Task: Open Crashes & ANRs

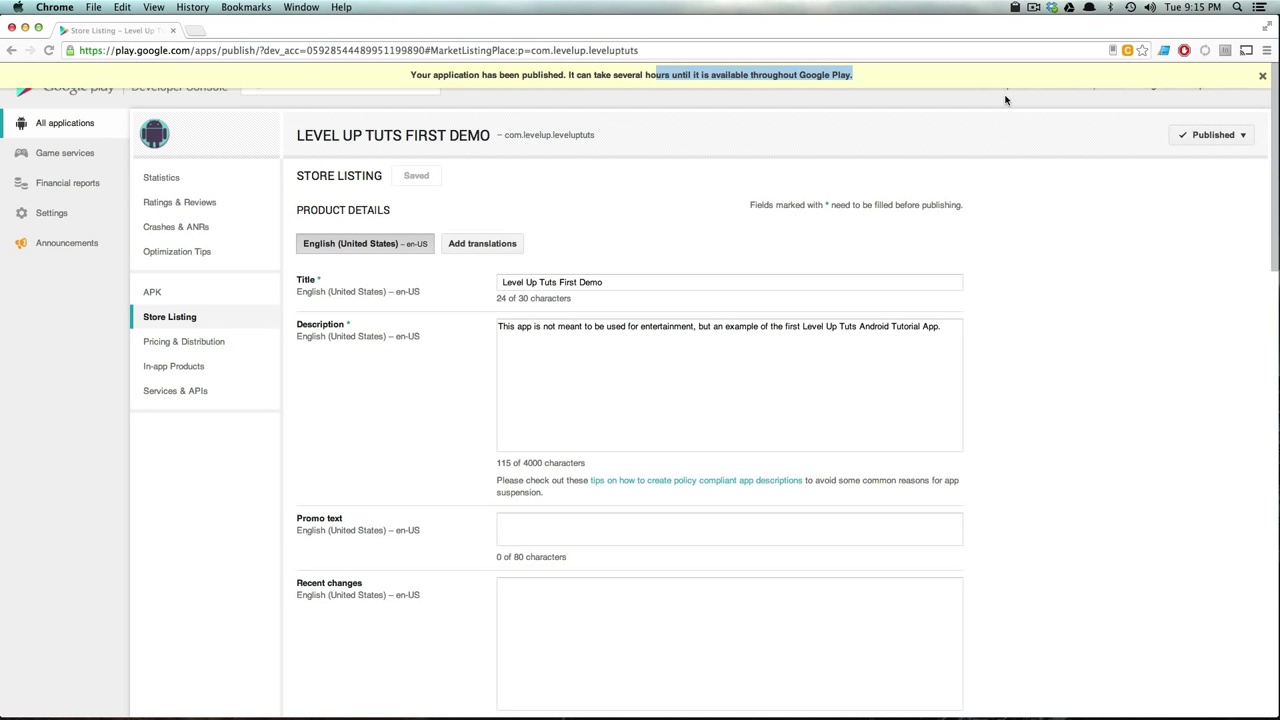Action: click(176, 227)
